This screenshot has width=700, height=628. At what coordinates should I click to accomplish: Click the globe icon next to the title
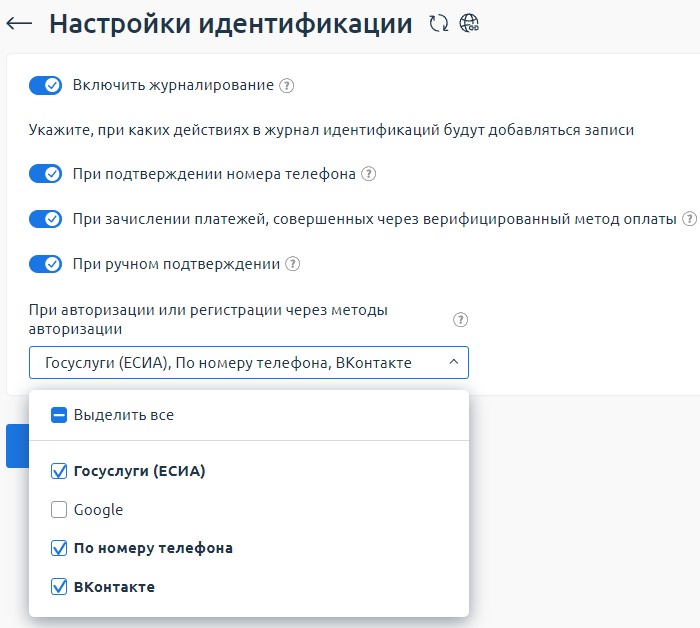(469, 25)
